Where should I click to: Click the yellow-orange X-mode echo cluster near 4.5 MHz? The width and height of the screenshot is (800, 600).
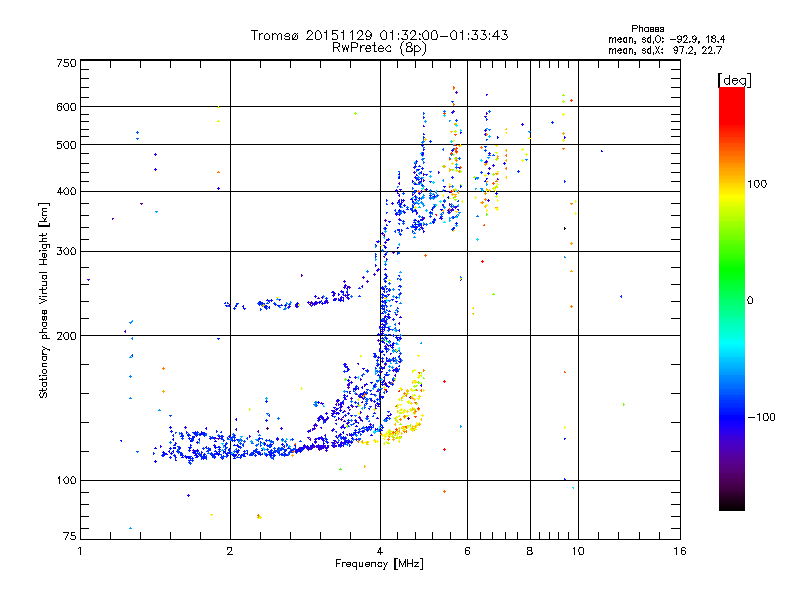click(x=406, y=411)
